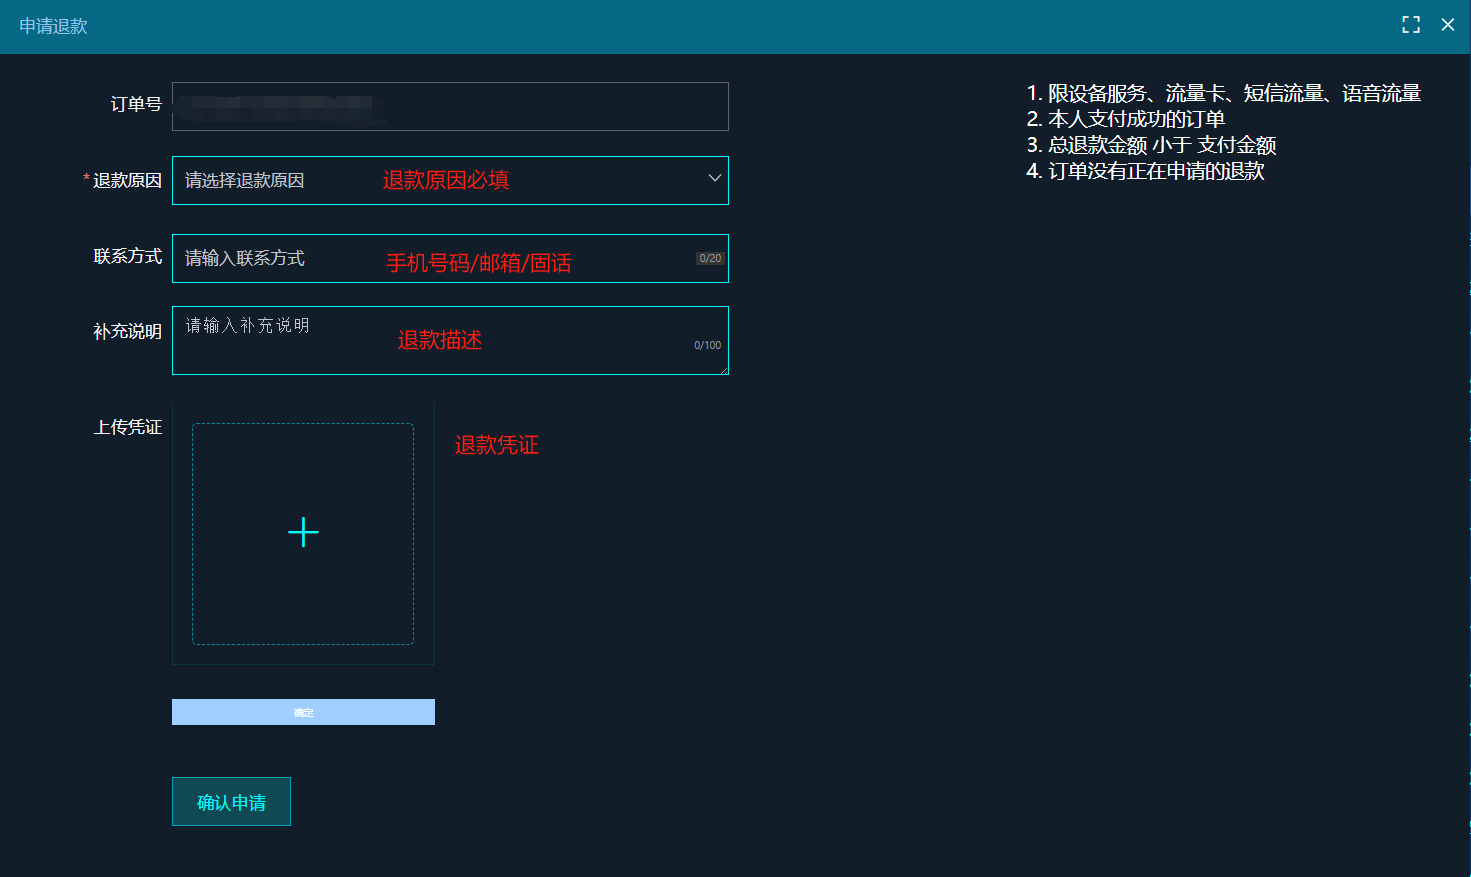Click the 确认申请 button
This screenshot has width=1471, height=877.
(231, 802)
